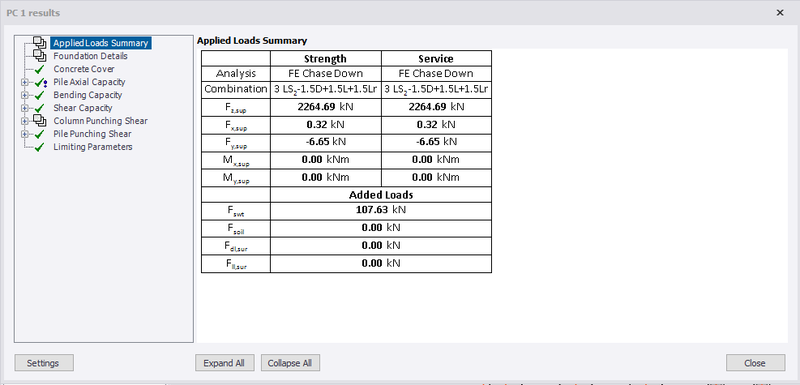Click Service Mx,sup value 0.00 kNm
Viewport: 800px width, 385px height.
(x=436, y=160)
